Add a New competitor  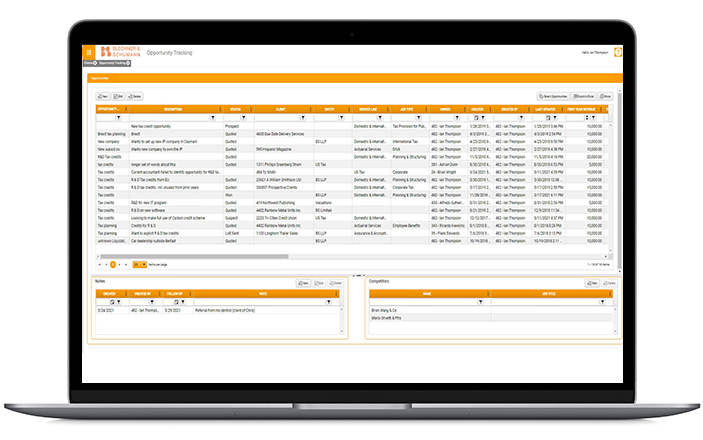(592, 283)
